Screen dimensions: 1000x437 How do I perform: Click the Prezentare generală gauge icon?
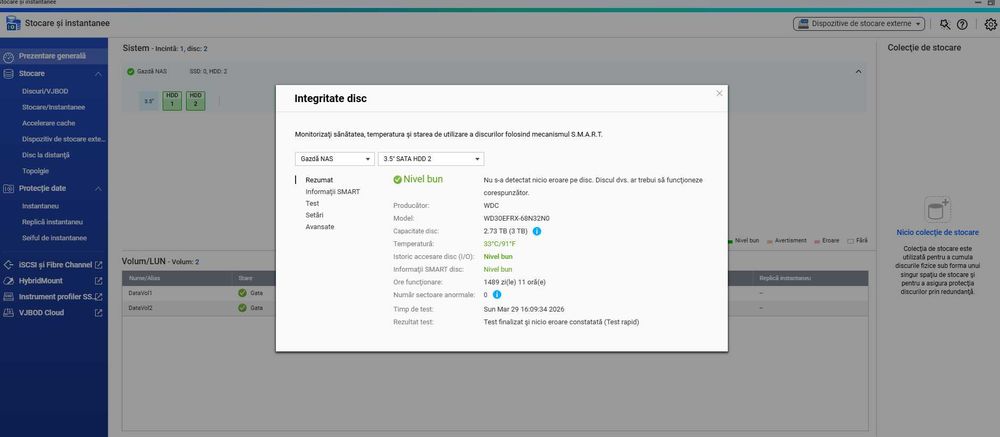click(8, 57)
